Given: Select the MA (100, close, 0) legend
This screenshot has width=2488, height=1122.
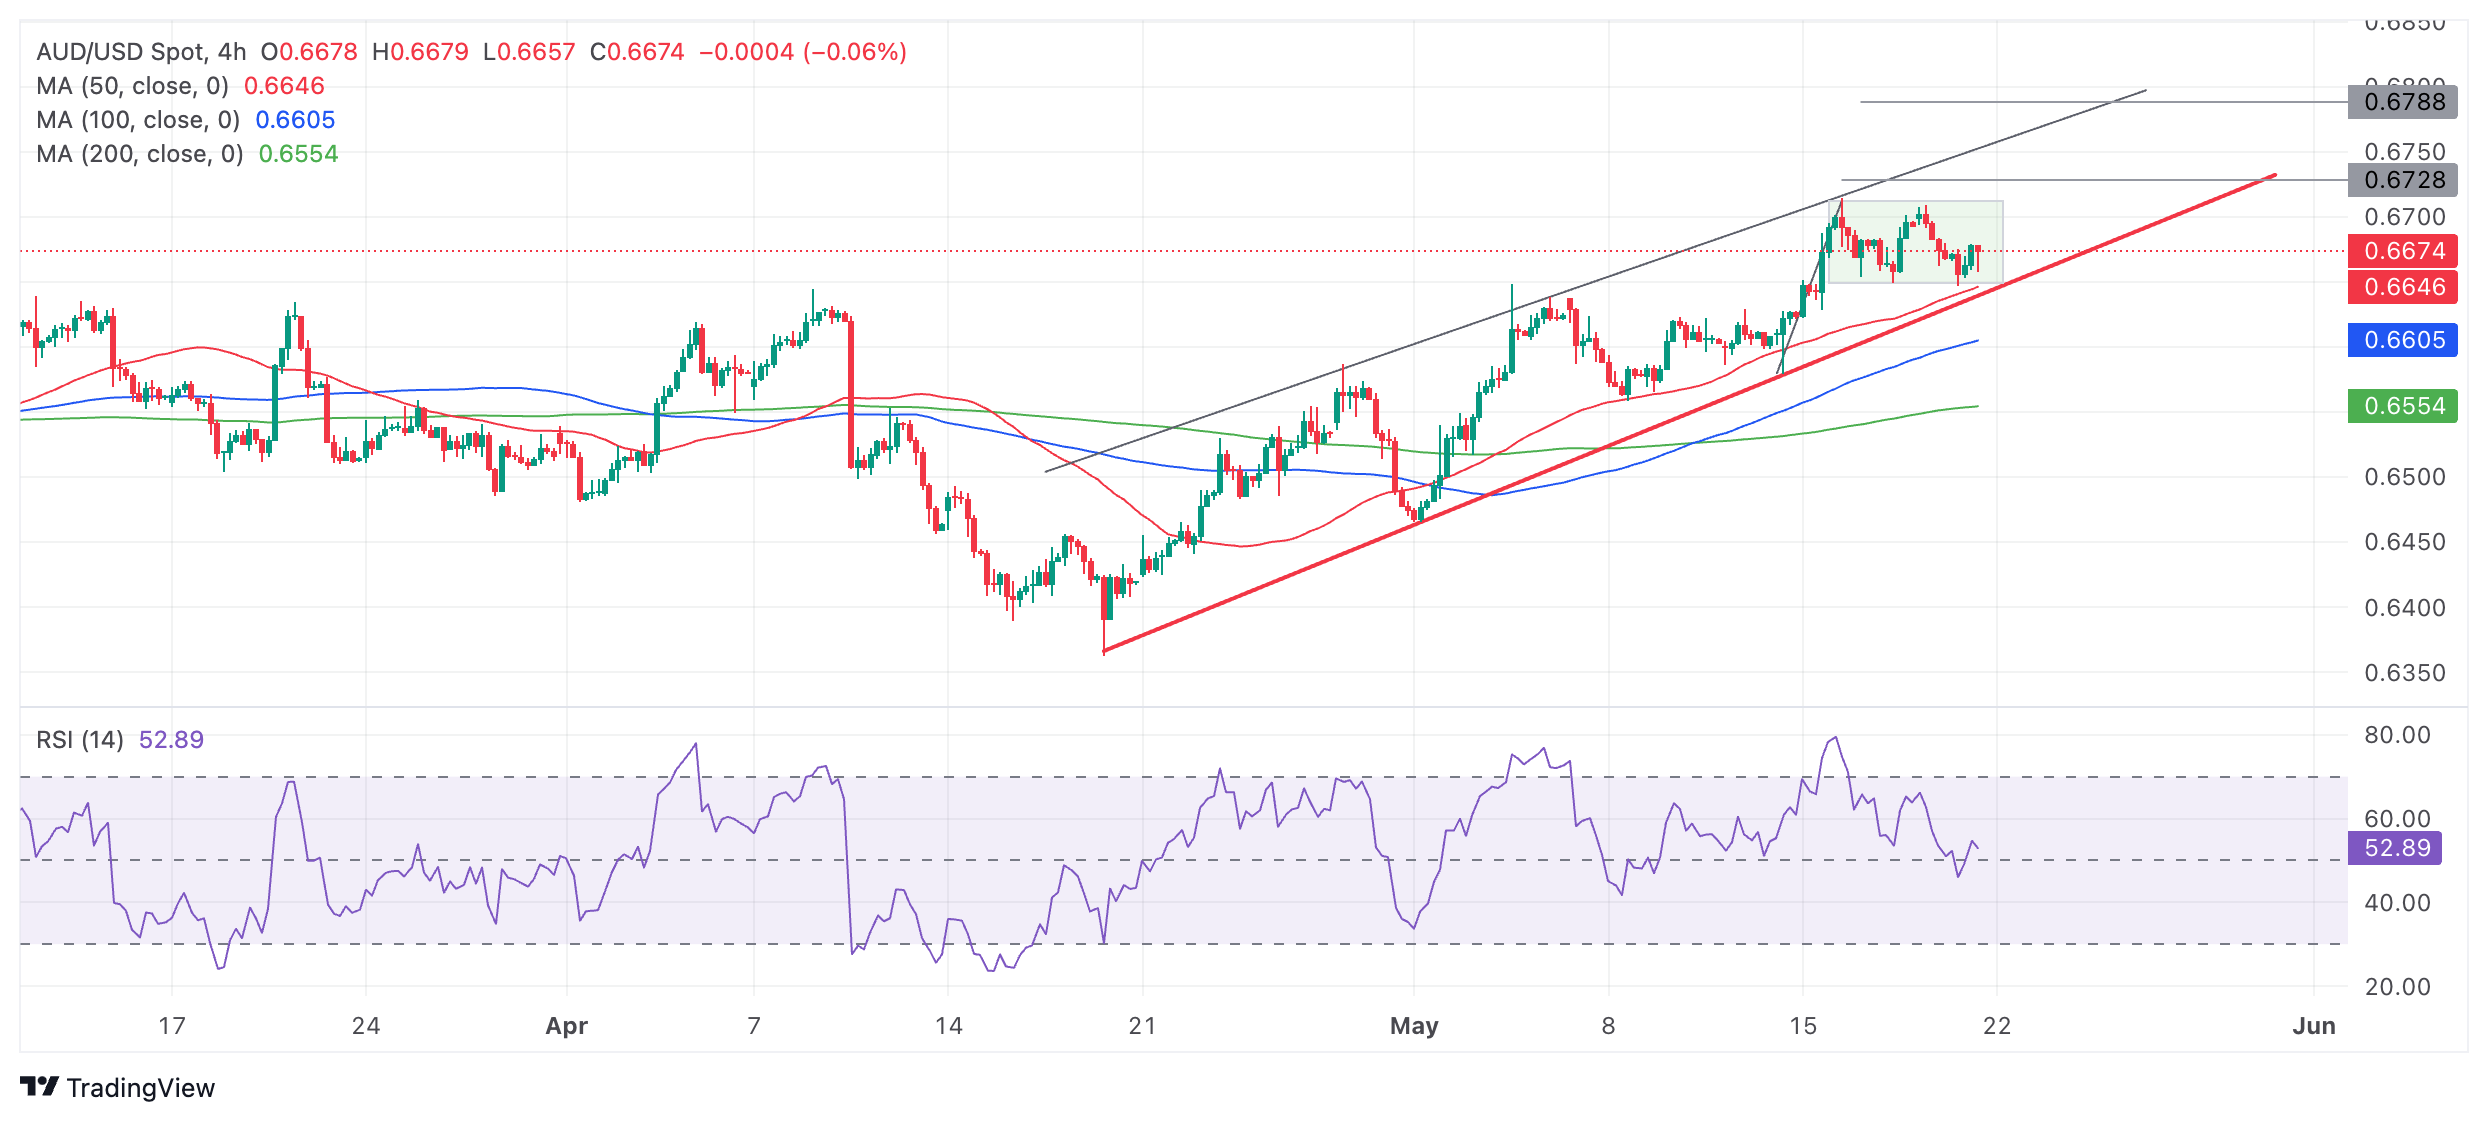Looking at the screenshot, I should (x=137, y=120).
